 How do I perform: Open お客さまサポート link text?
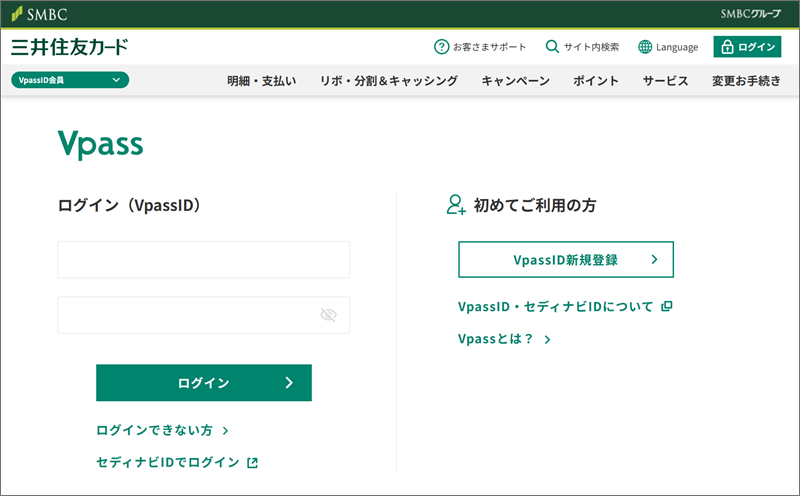(489, 47)
